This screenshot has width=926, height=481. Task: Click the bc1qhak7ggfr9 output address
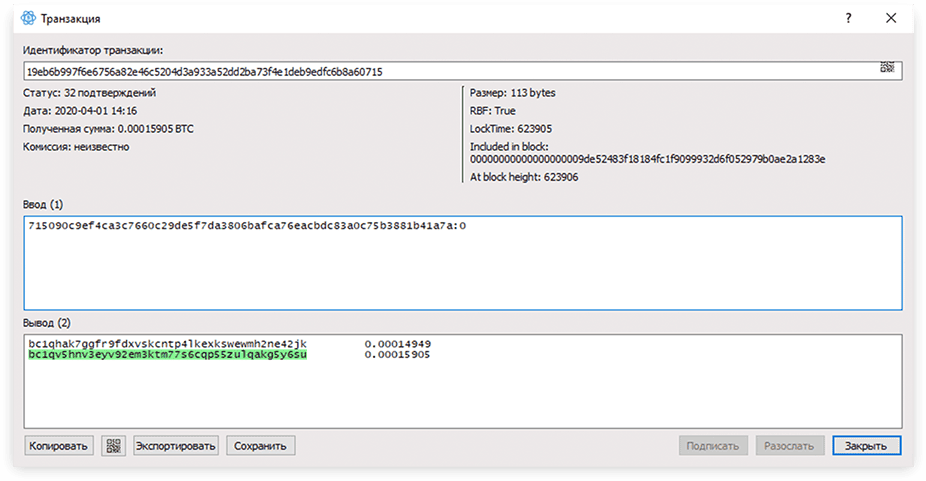click(167, 344)
